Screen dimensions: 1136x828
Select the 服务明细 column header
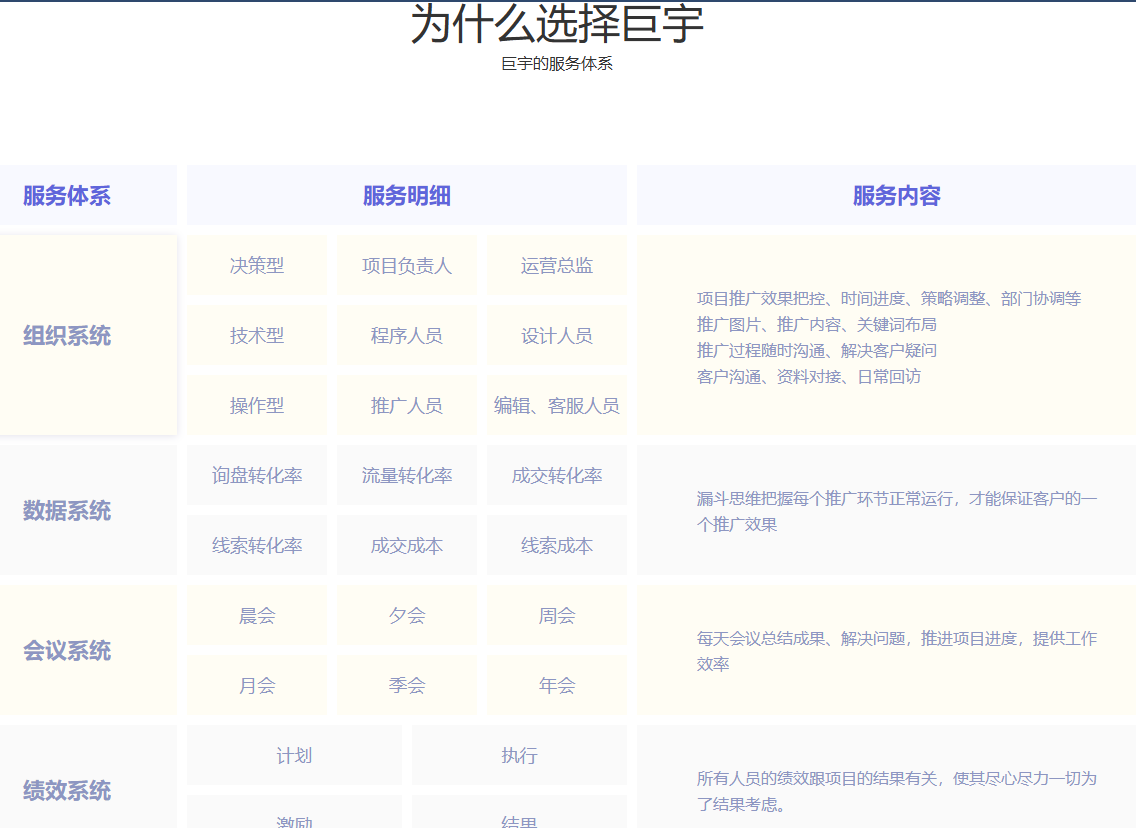point(407,195)
